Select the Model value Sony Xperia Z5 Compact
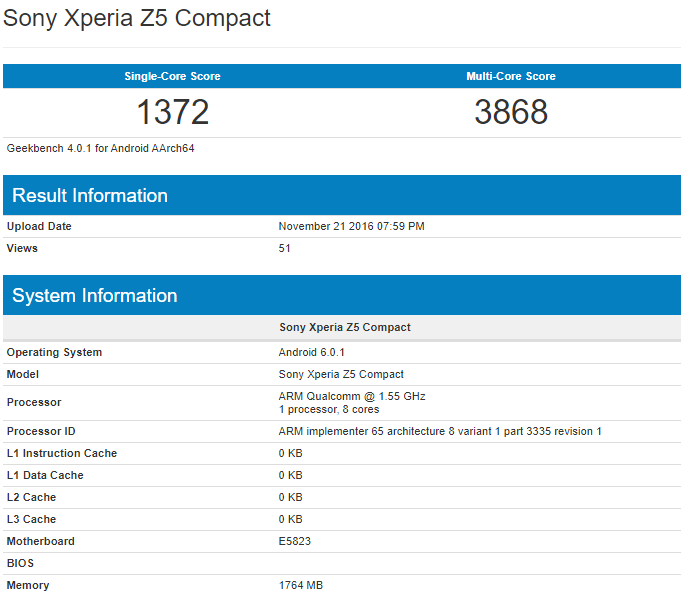692x596 pixels. (341, 374)
